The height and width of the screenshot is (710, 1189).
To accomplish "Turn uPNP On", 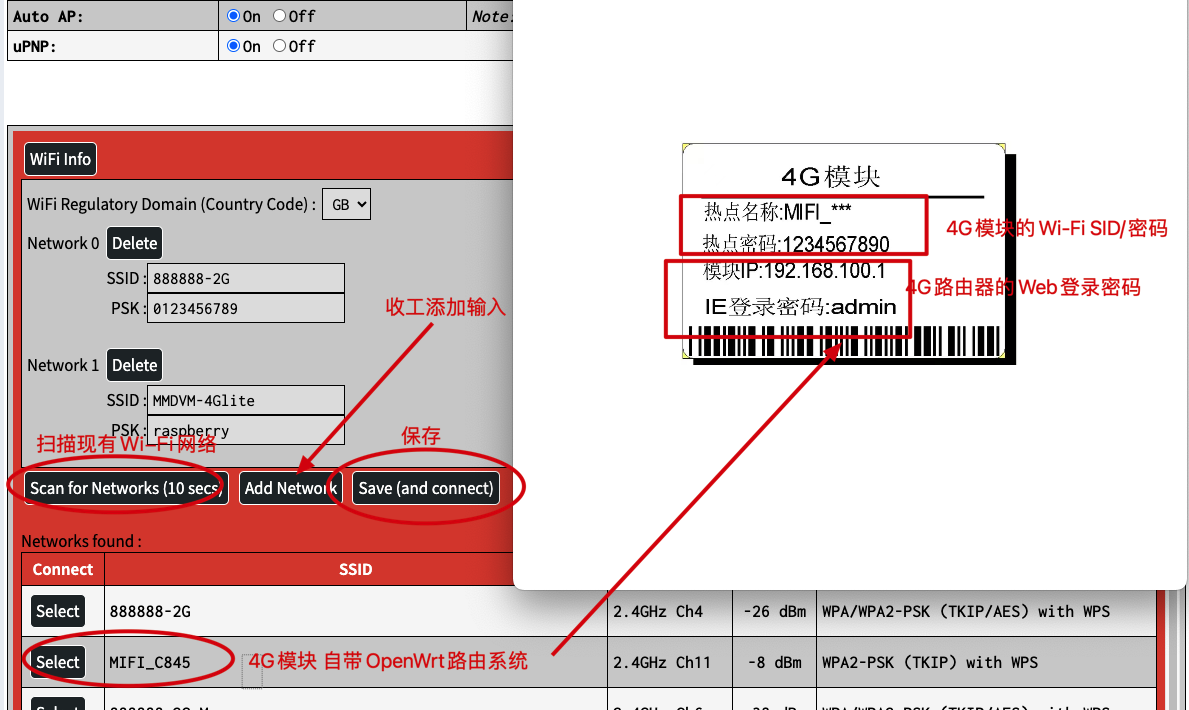I will pyautogui.click(x=234, y=46).
